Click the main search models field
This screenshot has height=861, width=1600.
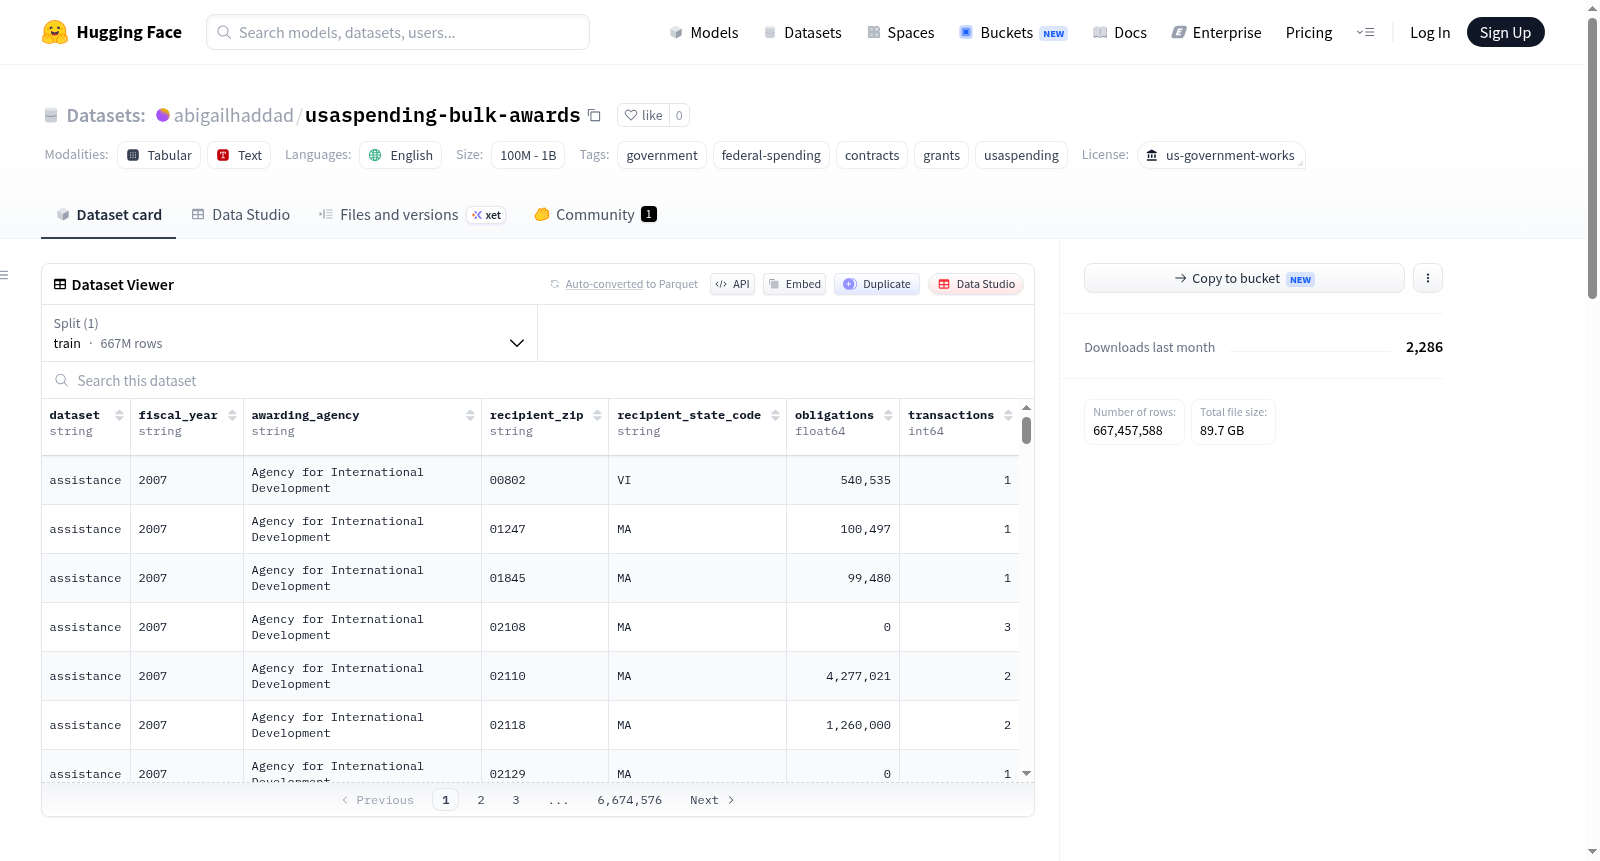pos(398,32)
